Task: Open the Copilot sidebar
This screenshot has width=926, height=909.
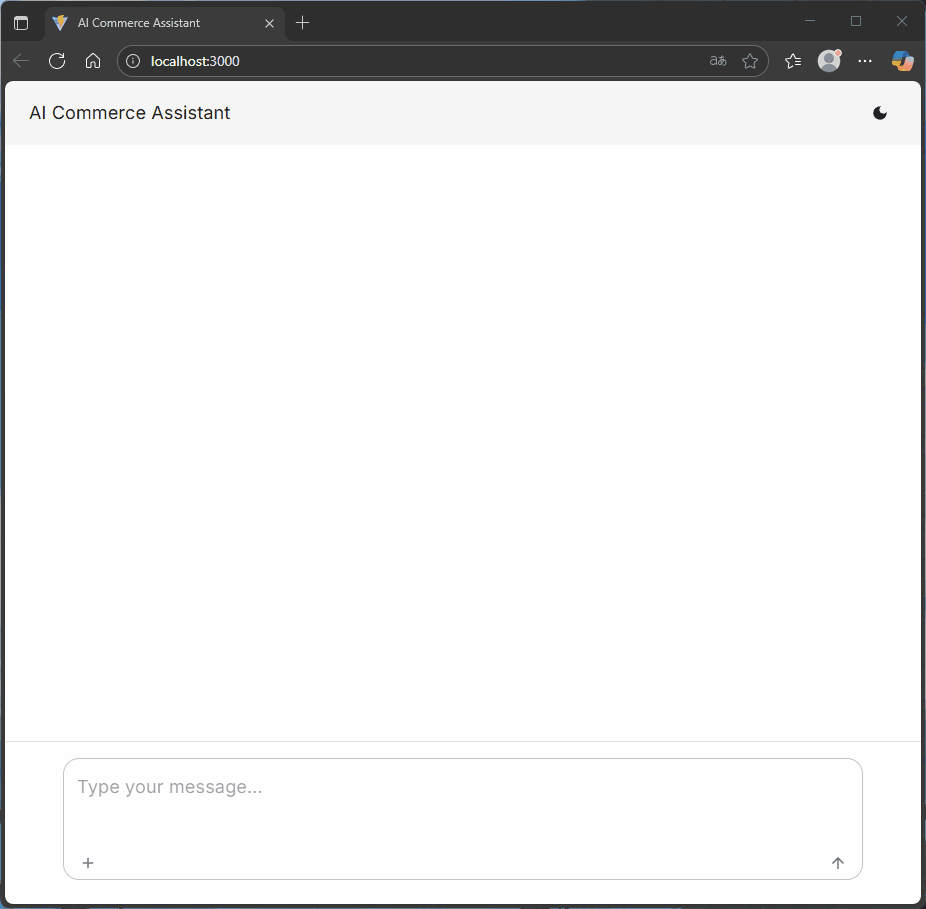Action: 902,61
